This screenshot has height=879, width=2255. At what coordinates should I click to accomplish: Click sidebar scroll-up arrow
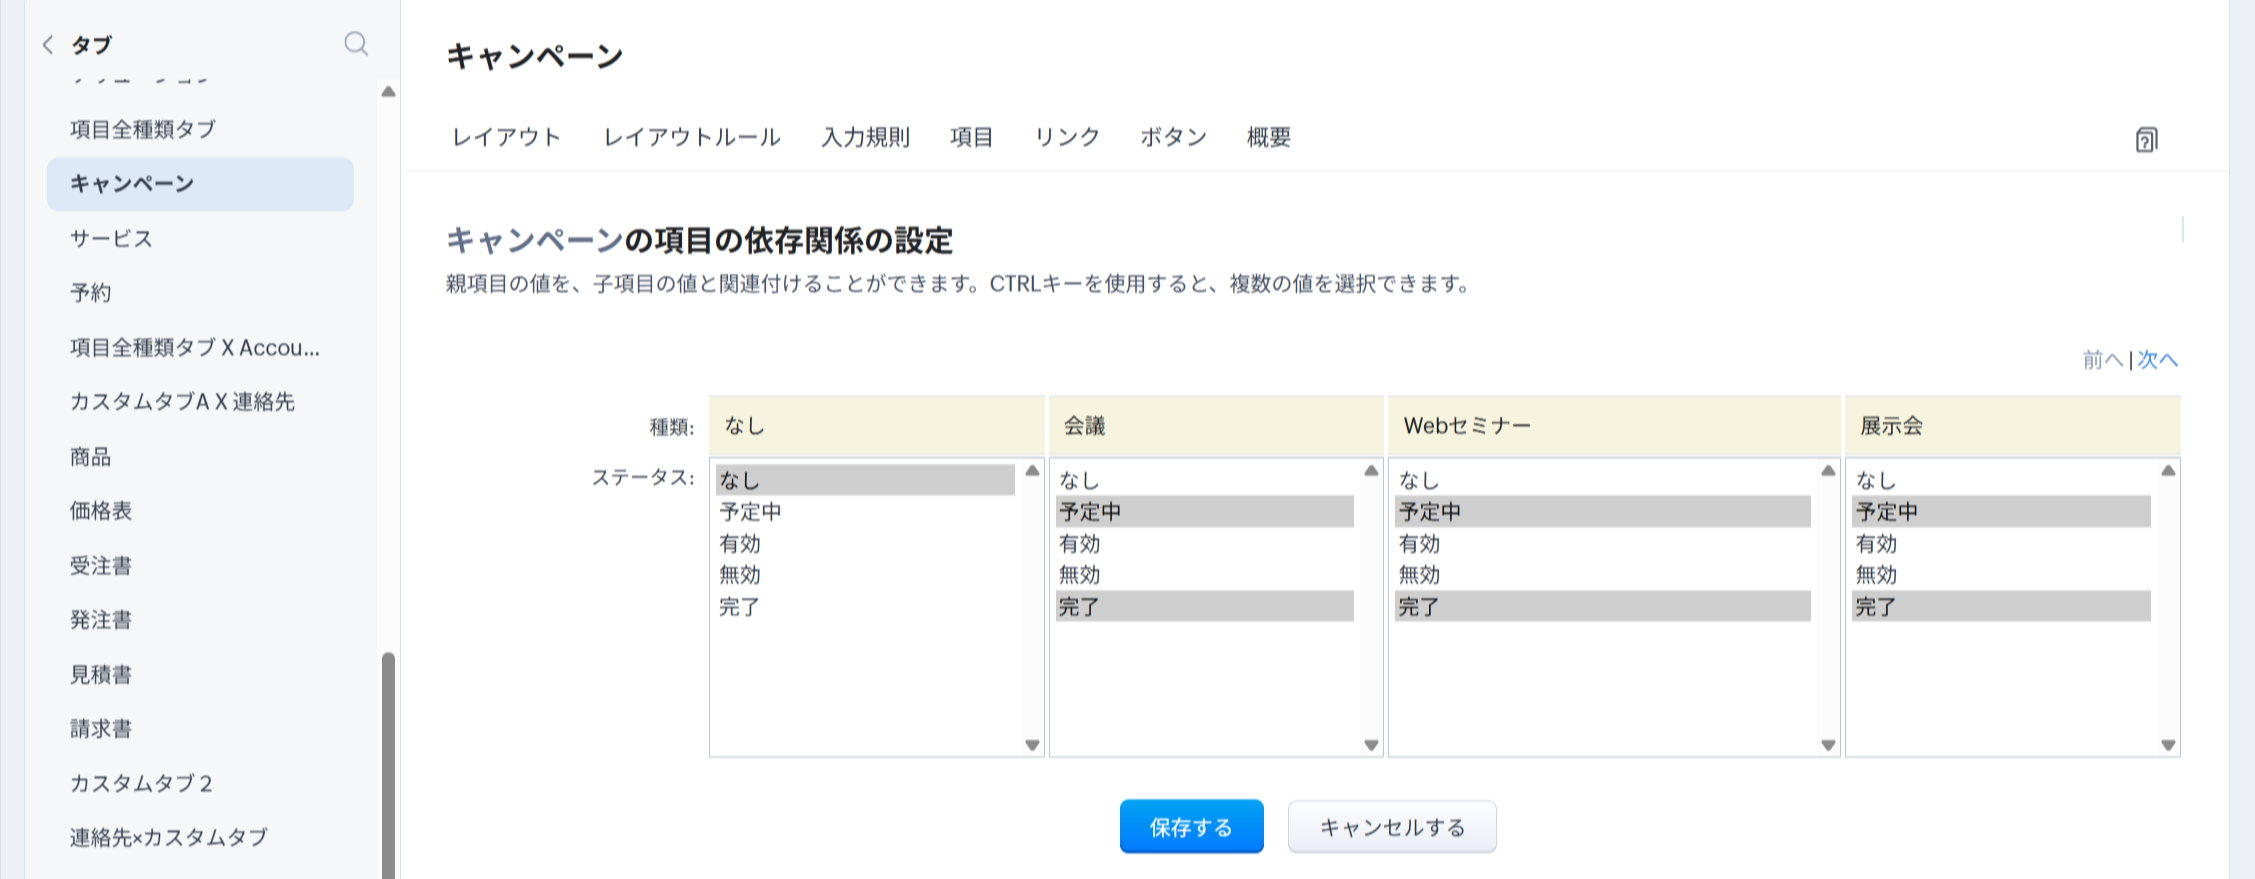388,92
